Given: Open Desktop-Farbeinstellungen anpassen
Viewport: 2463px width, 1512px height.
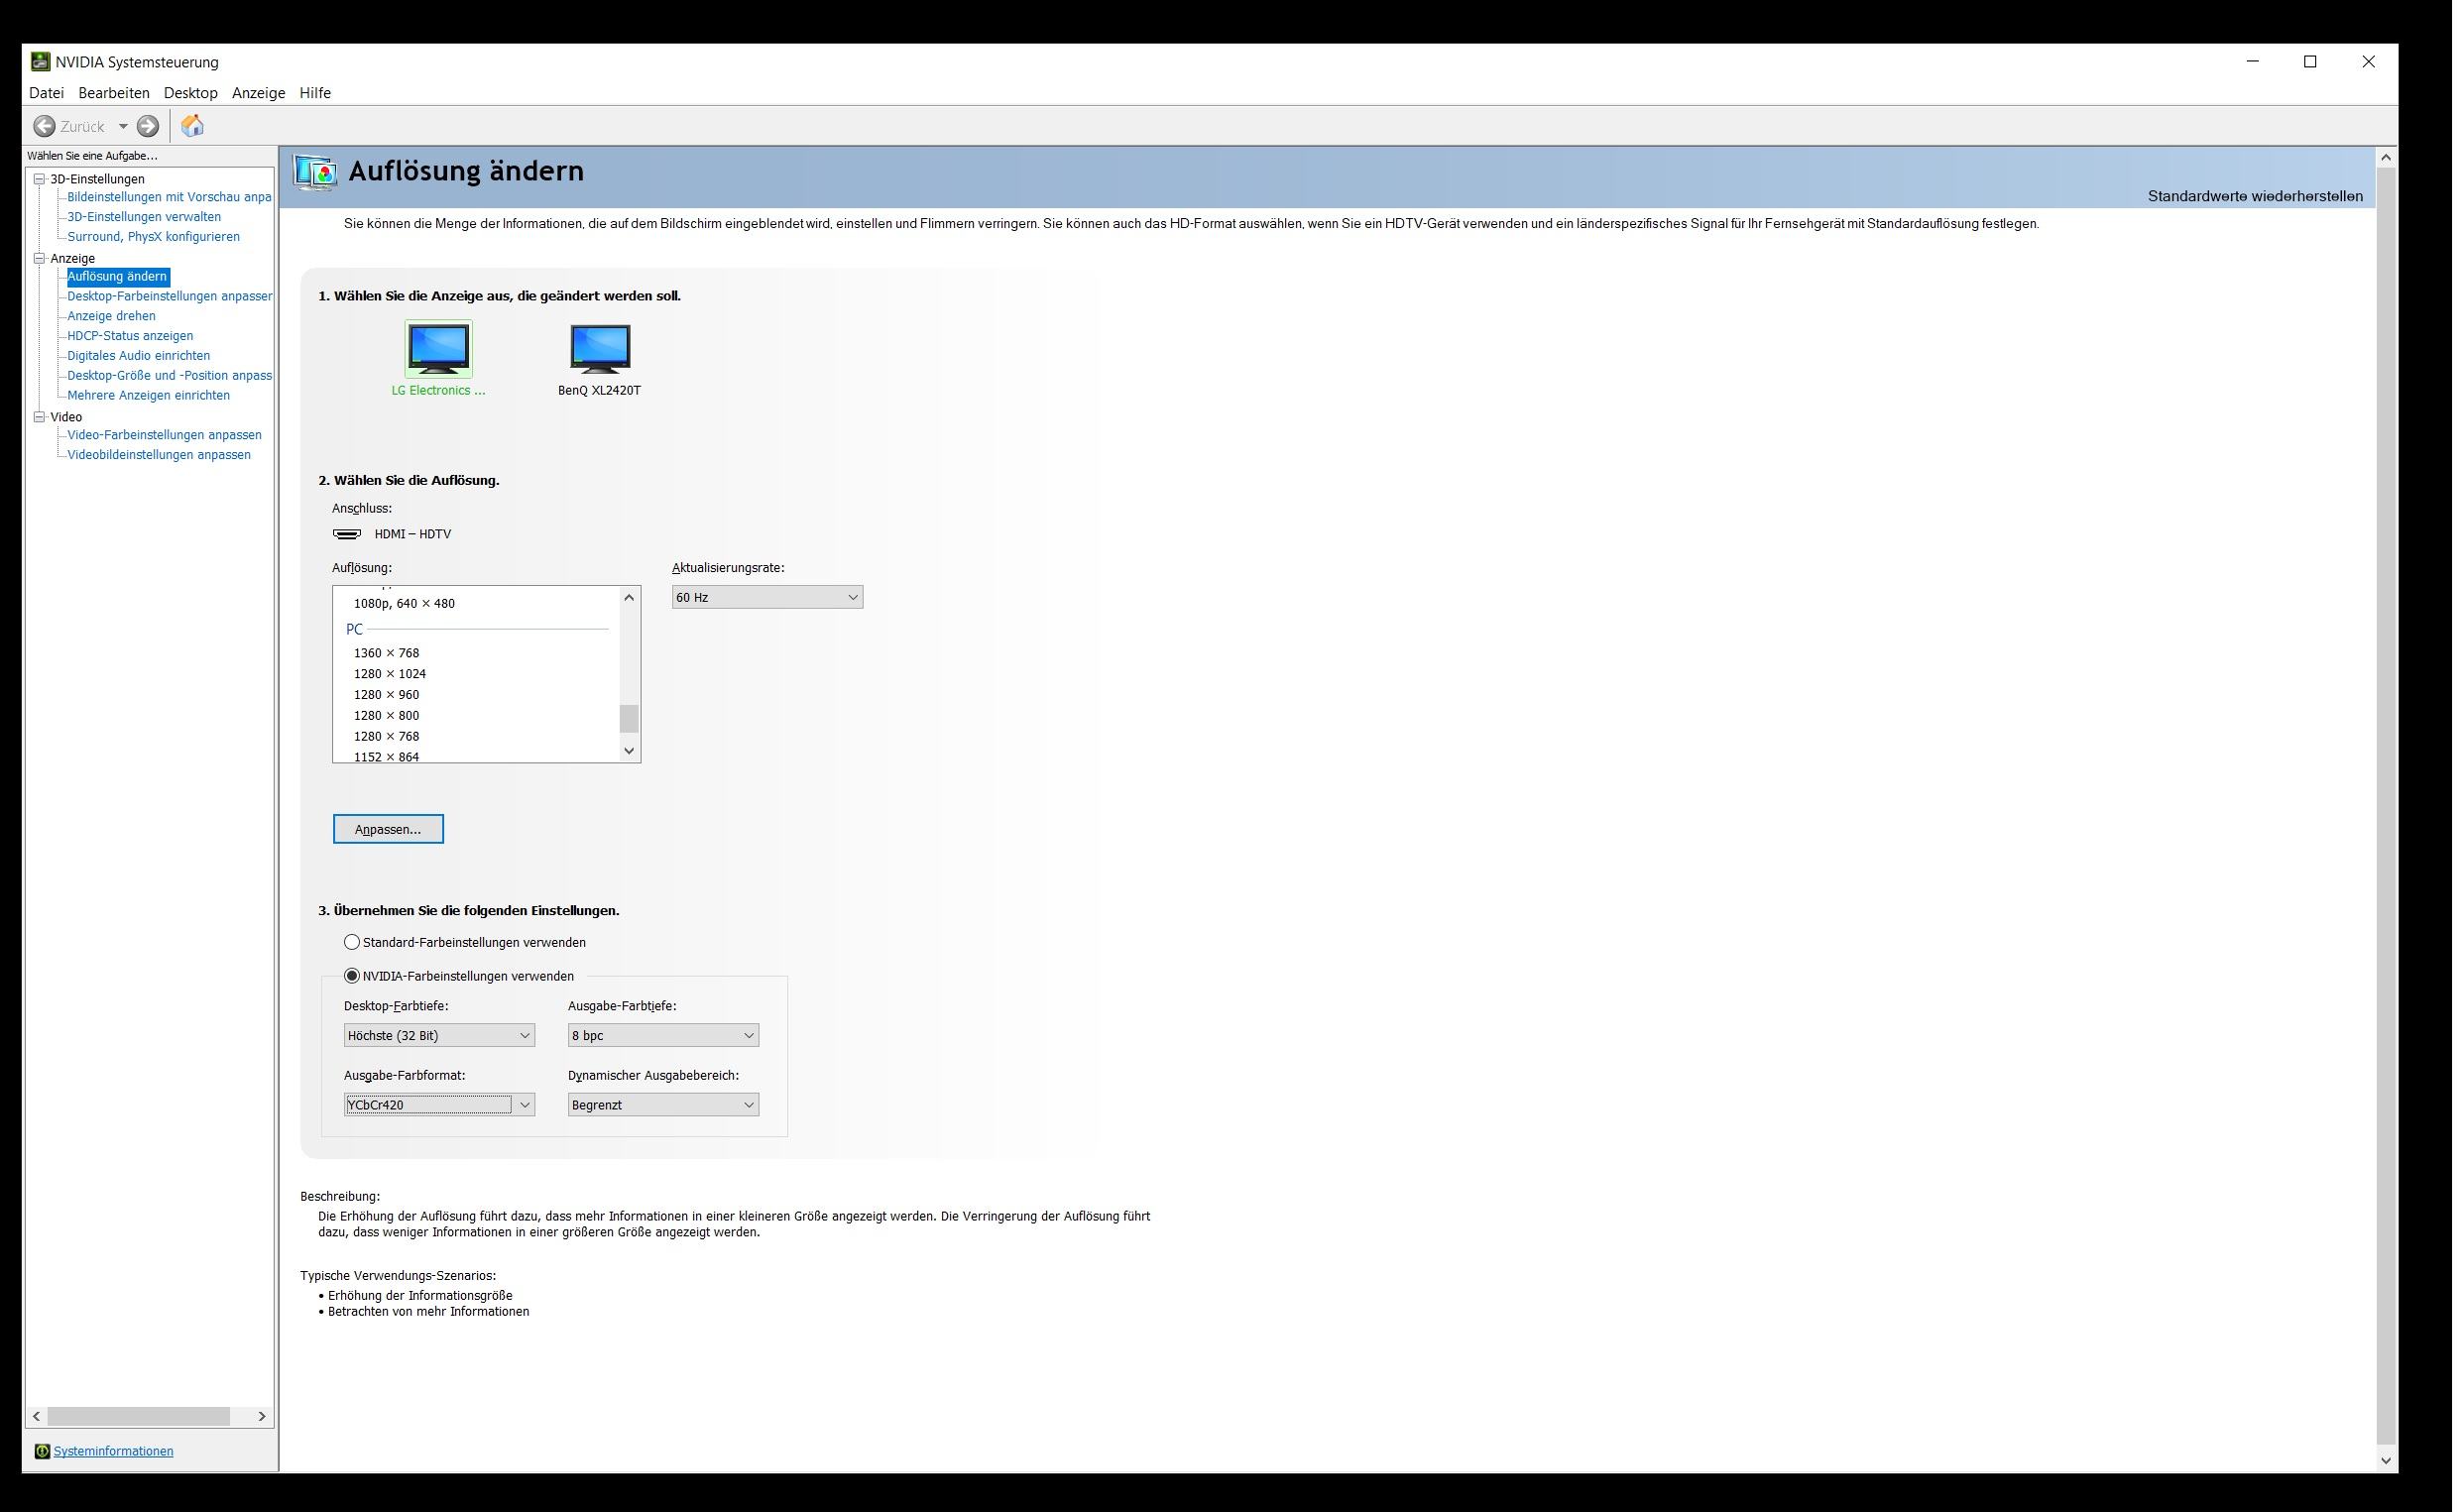Looking at the screenshot, I should point(169,296).
